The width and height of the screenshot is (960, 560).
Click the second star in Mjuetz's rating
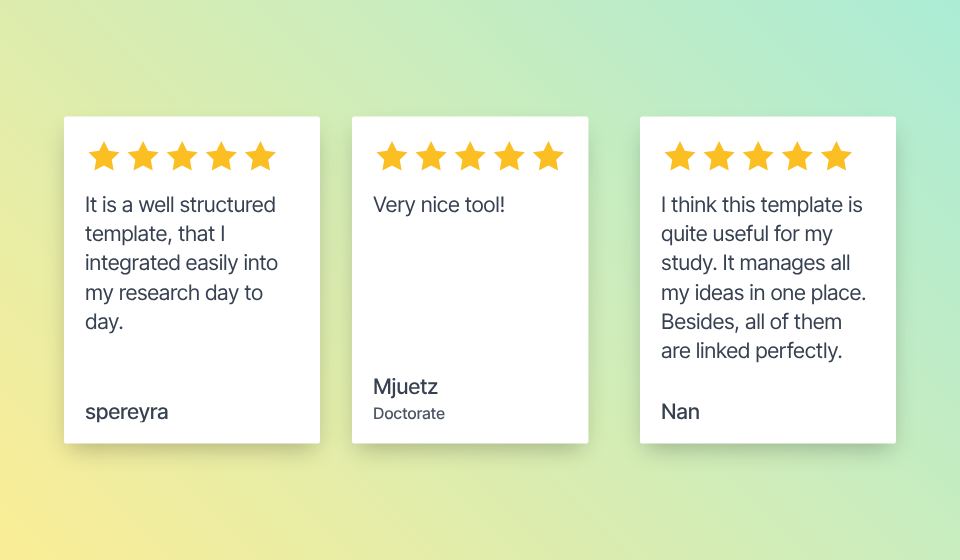[x=431, y=156]
